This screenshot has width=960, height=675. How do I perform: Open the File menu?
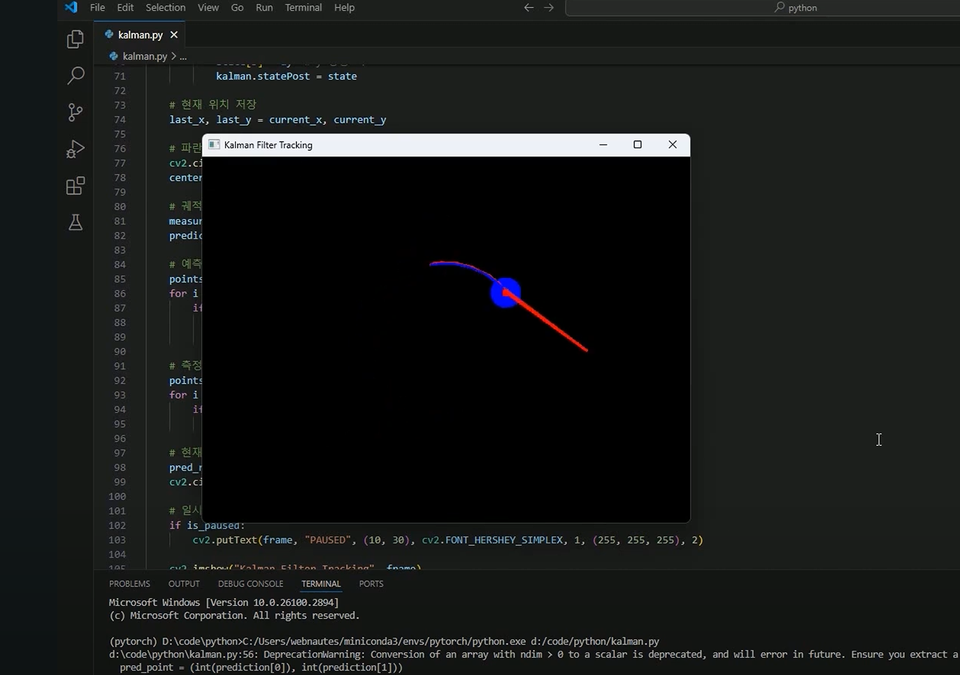click(97, 7)
